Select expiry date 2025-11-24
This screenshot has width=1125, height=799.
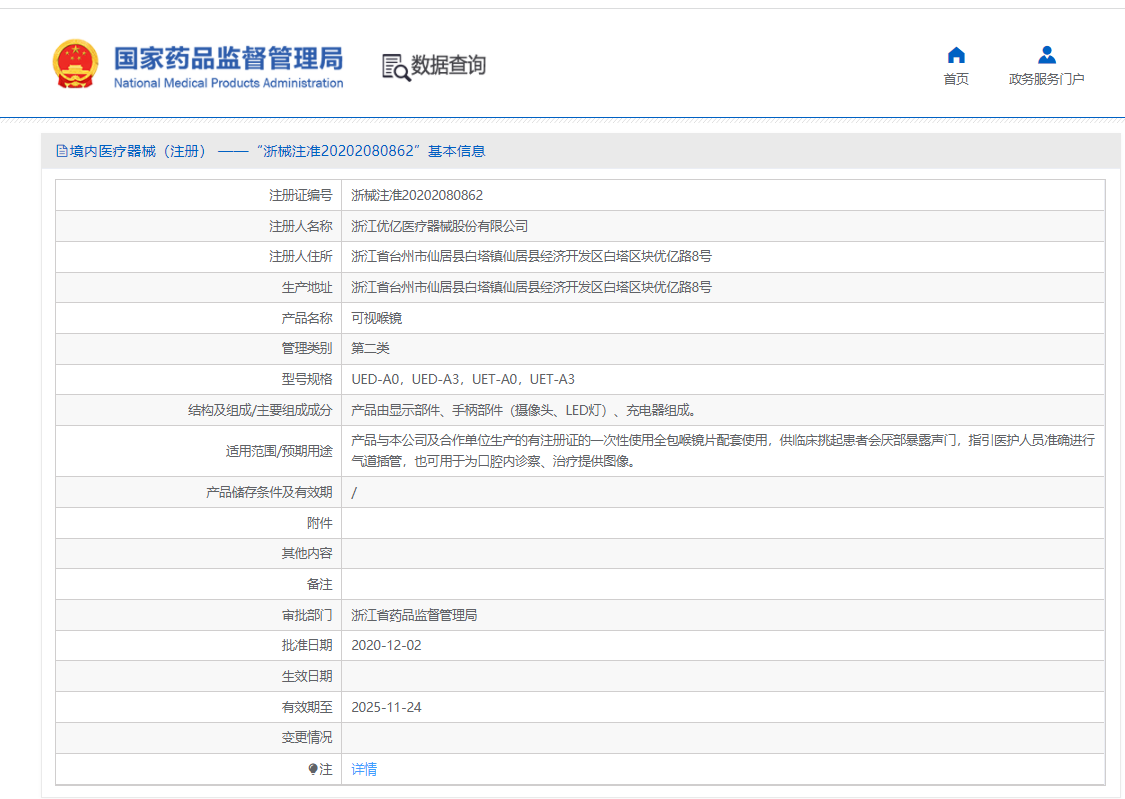point(386,707)
